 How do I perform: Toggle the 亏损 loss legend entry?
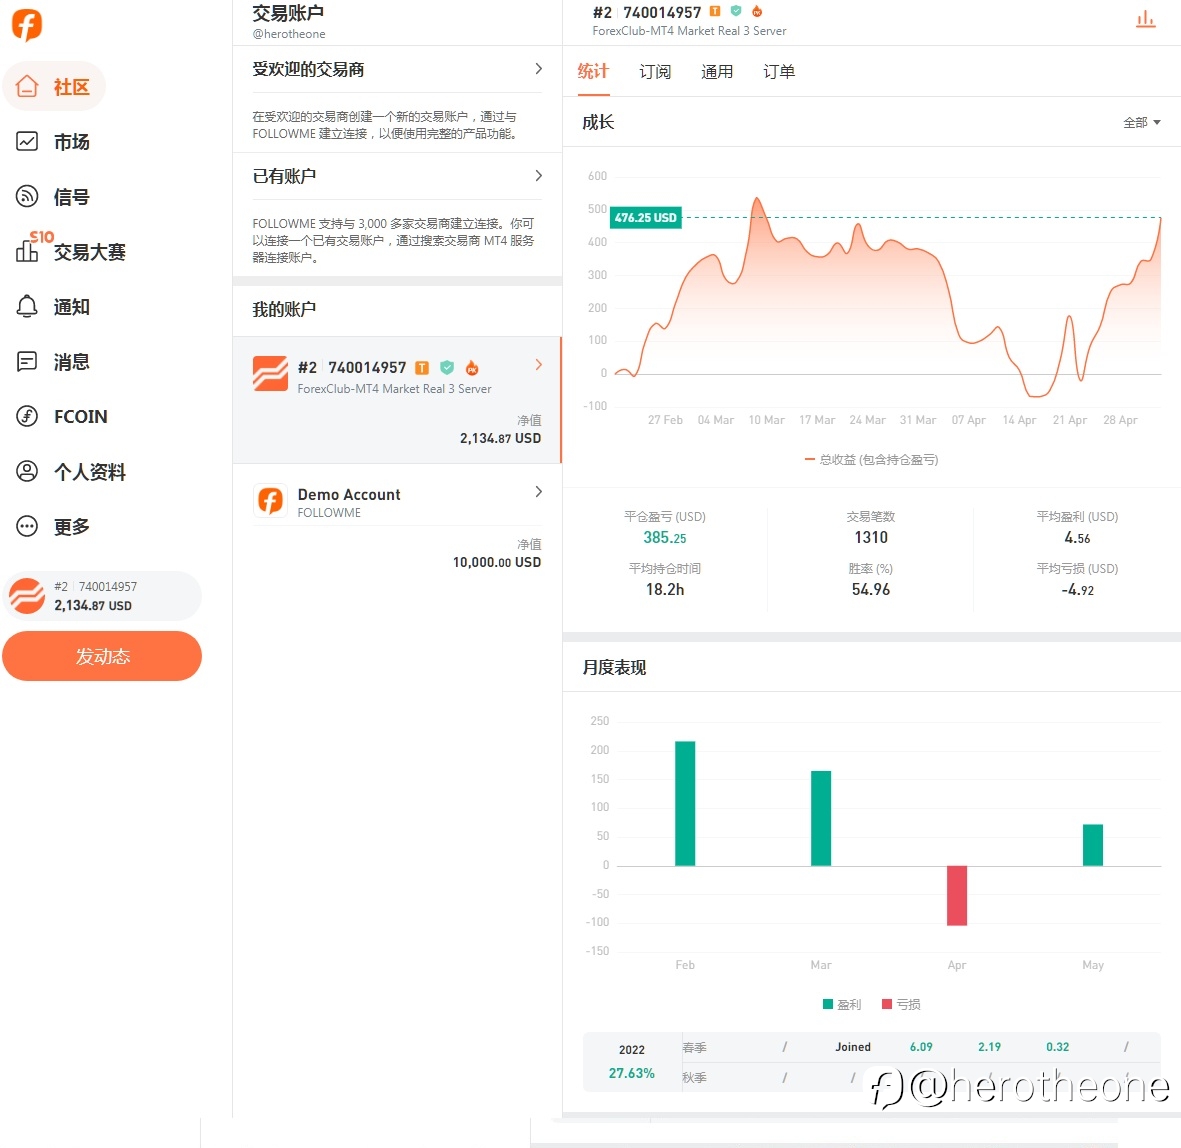[901, 1004]
